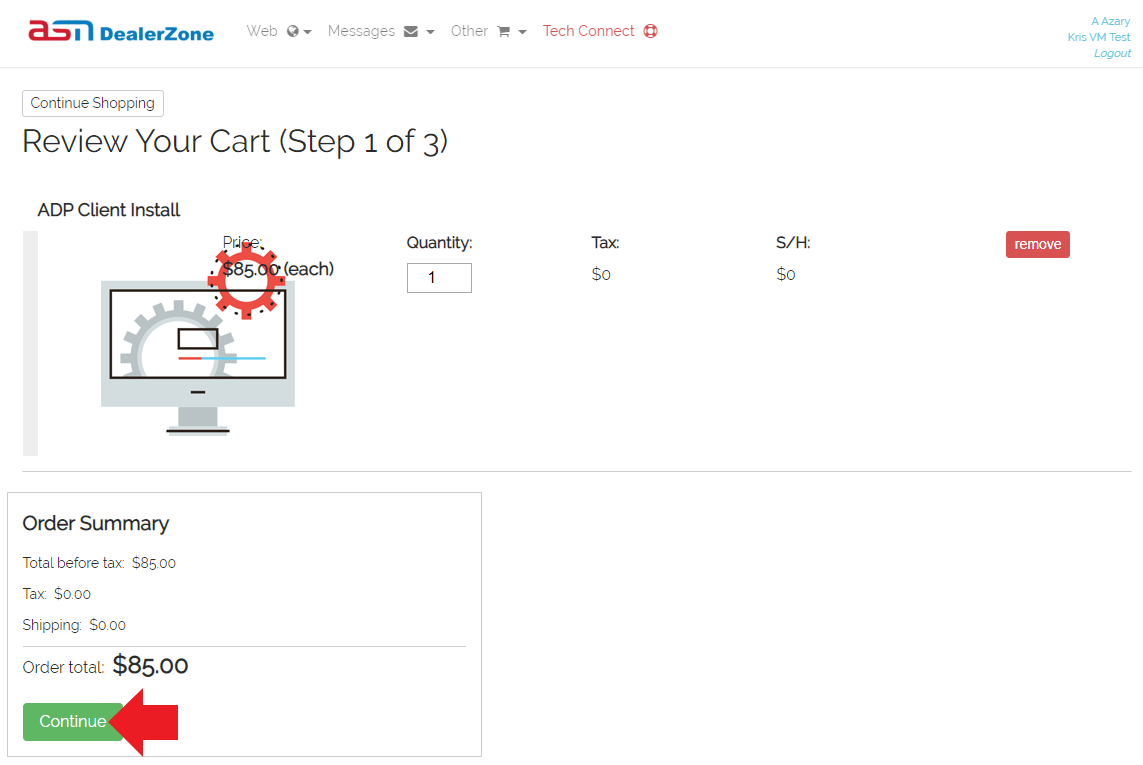
Task: Click the S/H: column label
Action: coord(793,243)
